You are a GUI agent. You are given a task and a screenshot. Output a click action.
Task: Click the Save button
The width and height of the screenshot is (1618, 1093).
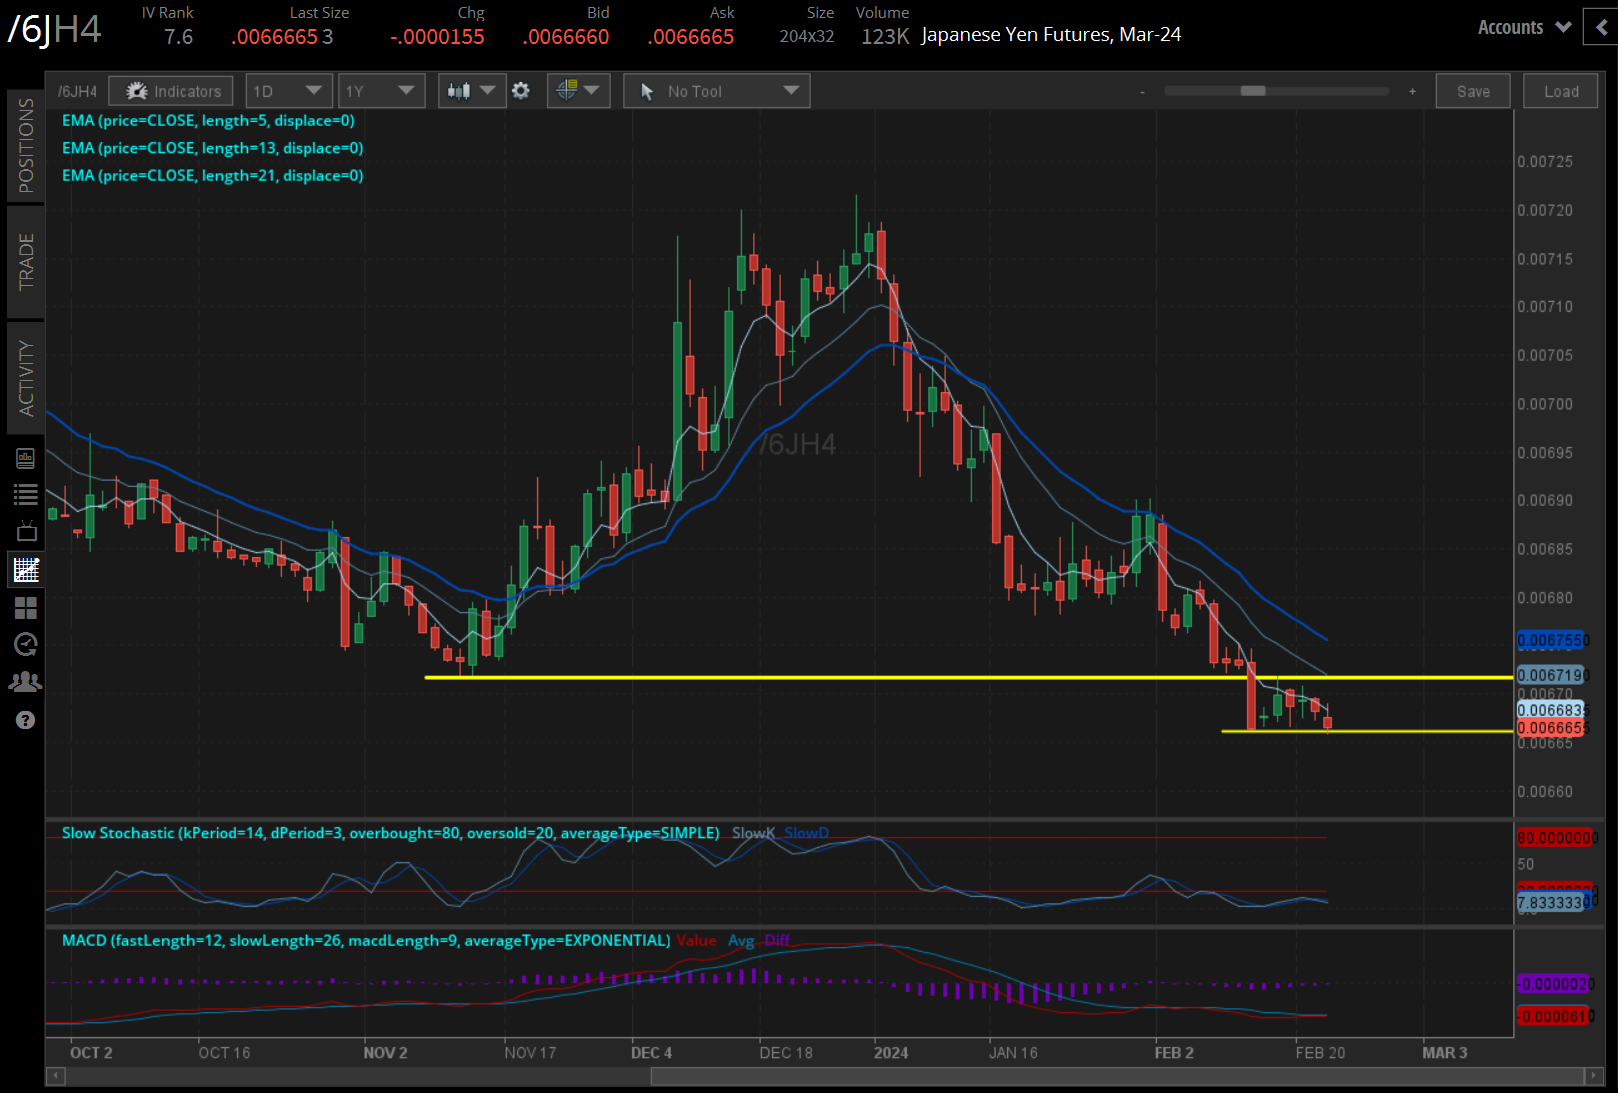(x=1472, y=90)
